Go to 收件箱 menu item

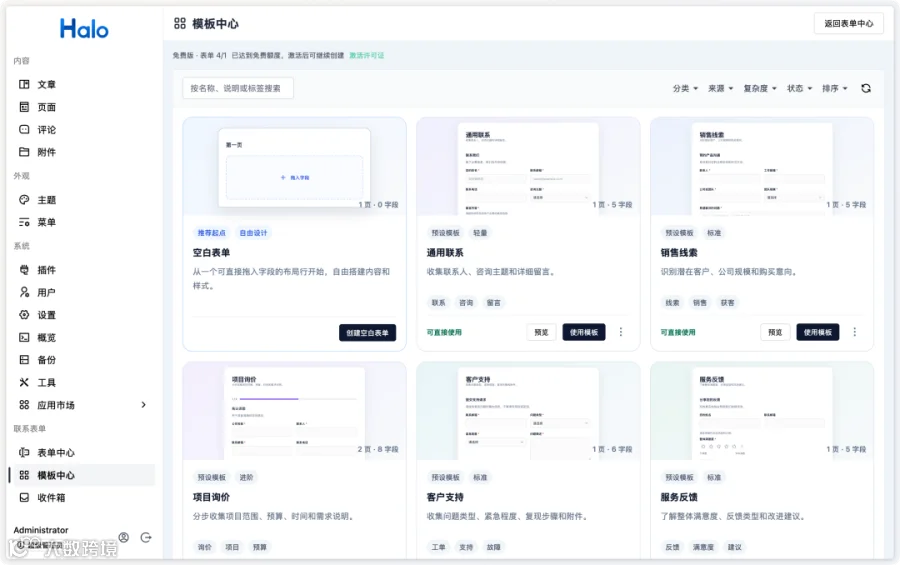tap(82, 498)
